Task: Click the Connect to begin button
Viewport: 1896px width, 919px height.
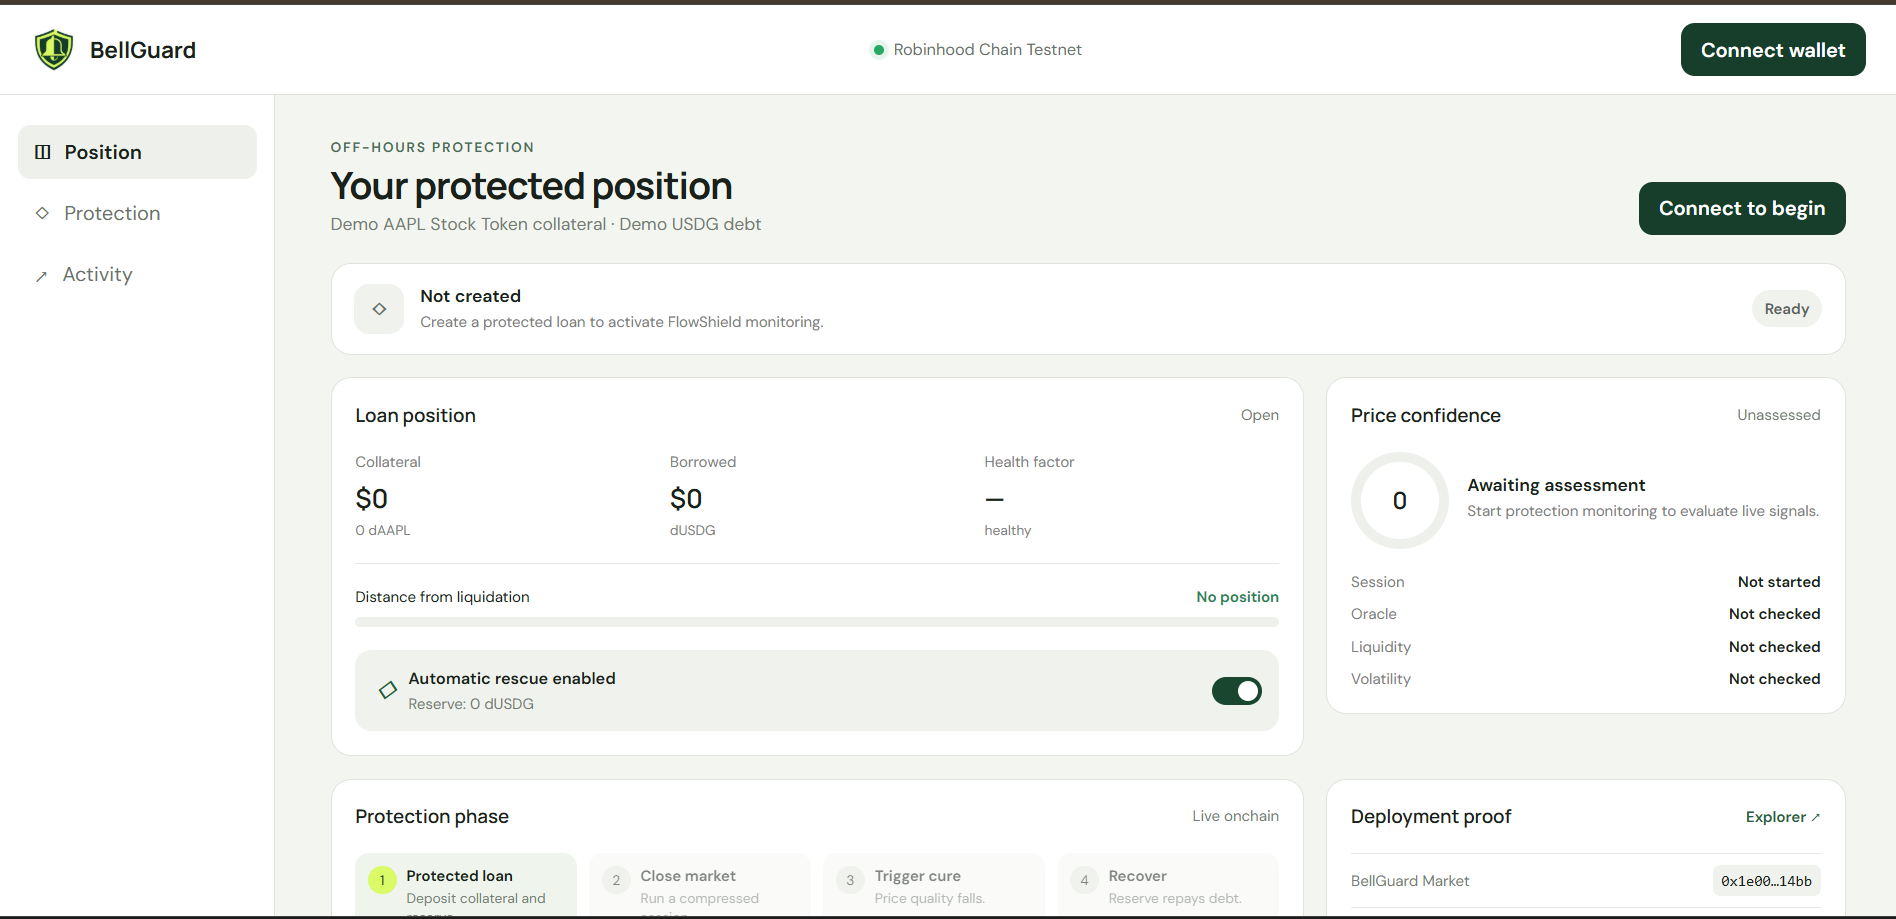Action: [x=1742, y=208]
